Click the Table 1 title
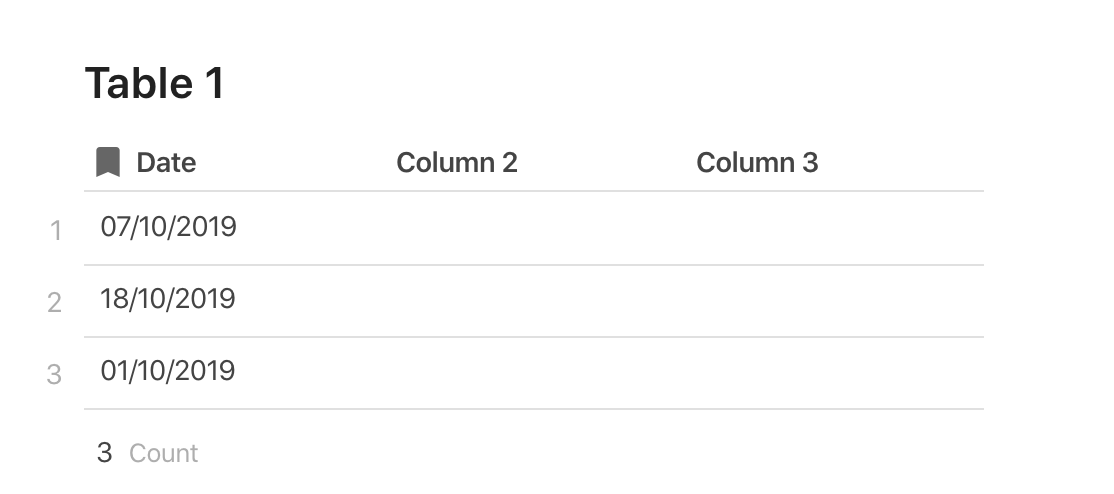The width and height of the screenshot is (1114, 494). point(155,83)
